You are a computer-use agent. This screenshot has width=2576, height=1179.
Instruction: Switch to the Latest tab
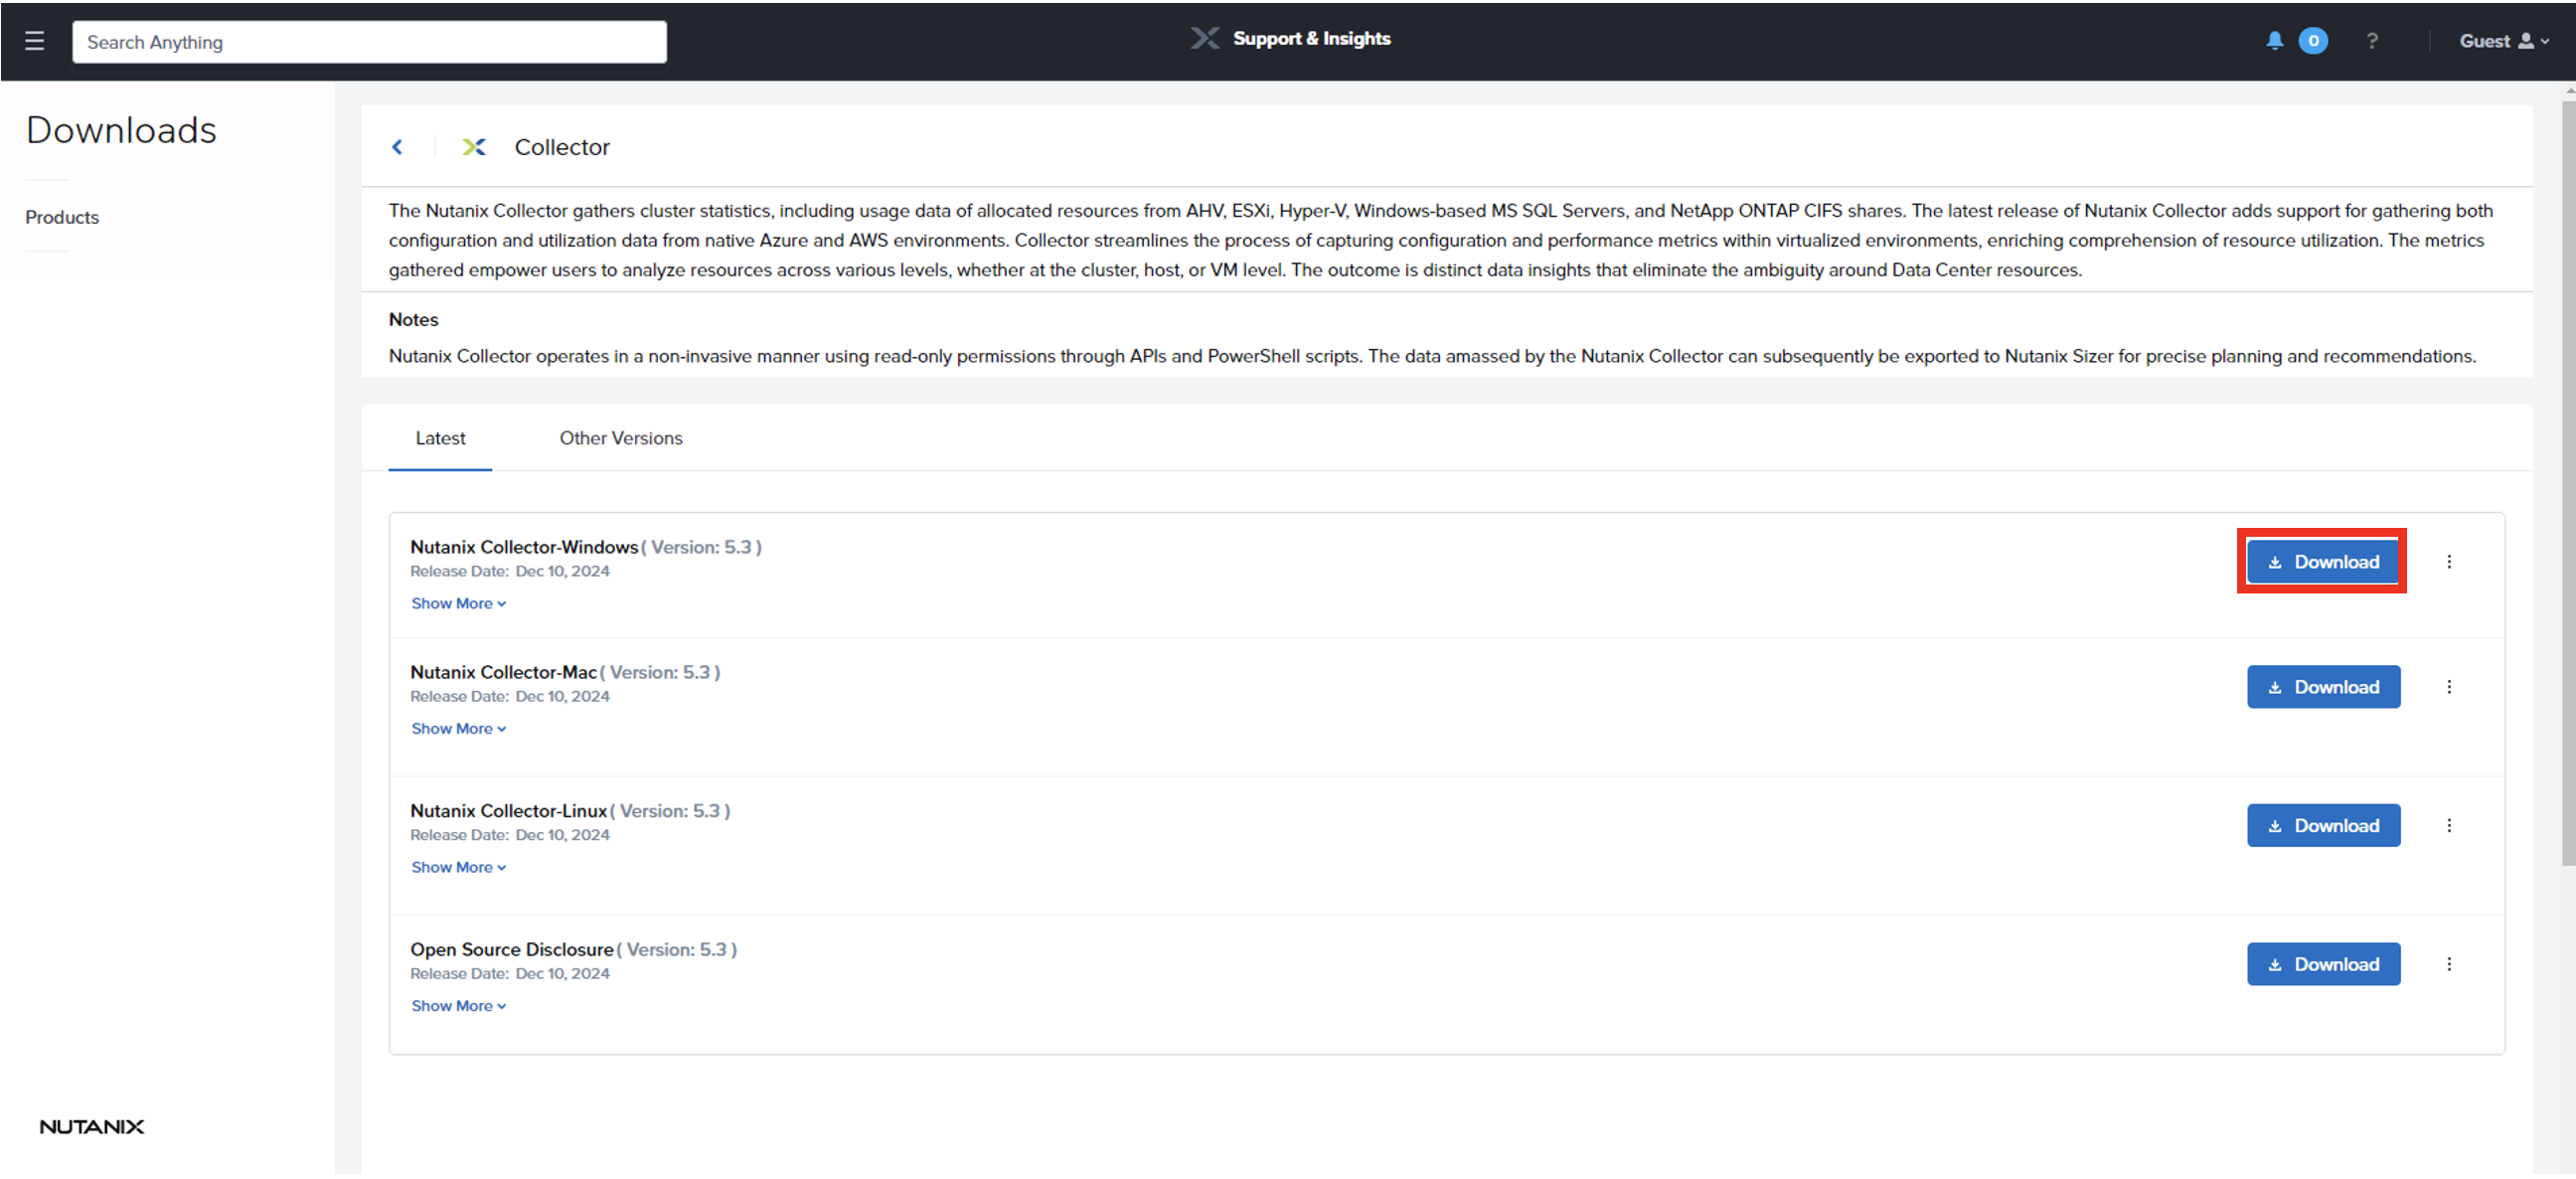click(440, 438)
